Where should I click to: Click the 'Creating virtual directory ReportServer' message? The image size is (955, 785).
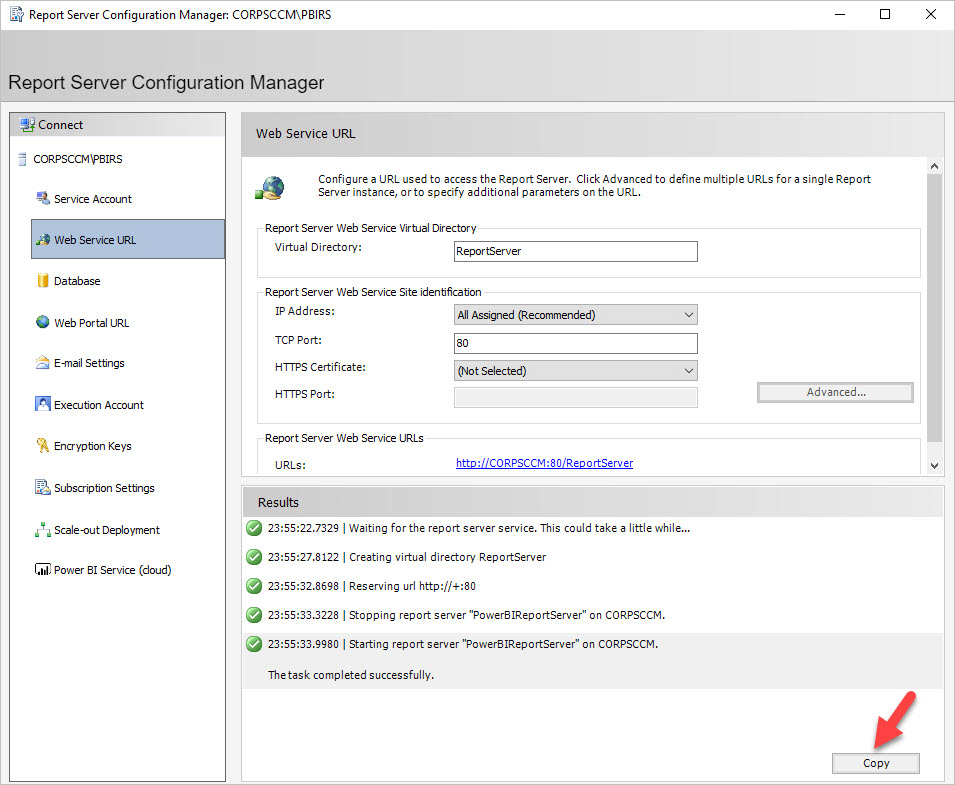(448, 557)
